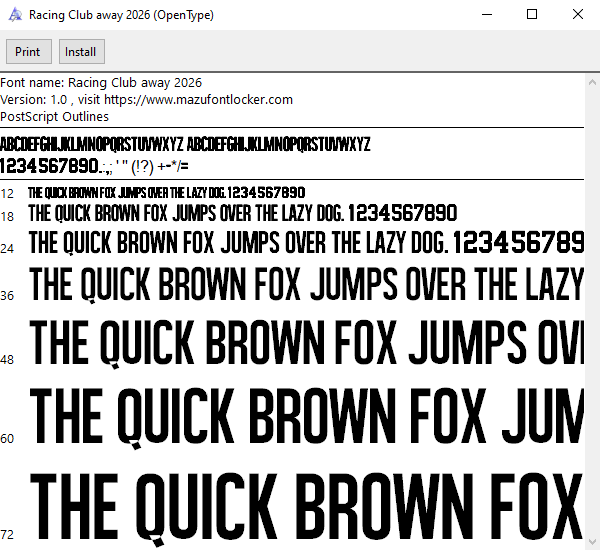Click the 24-point quick brown fox sample
The height and width of the screenshot is (550, 600).
306,242
